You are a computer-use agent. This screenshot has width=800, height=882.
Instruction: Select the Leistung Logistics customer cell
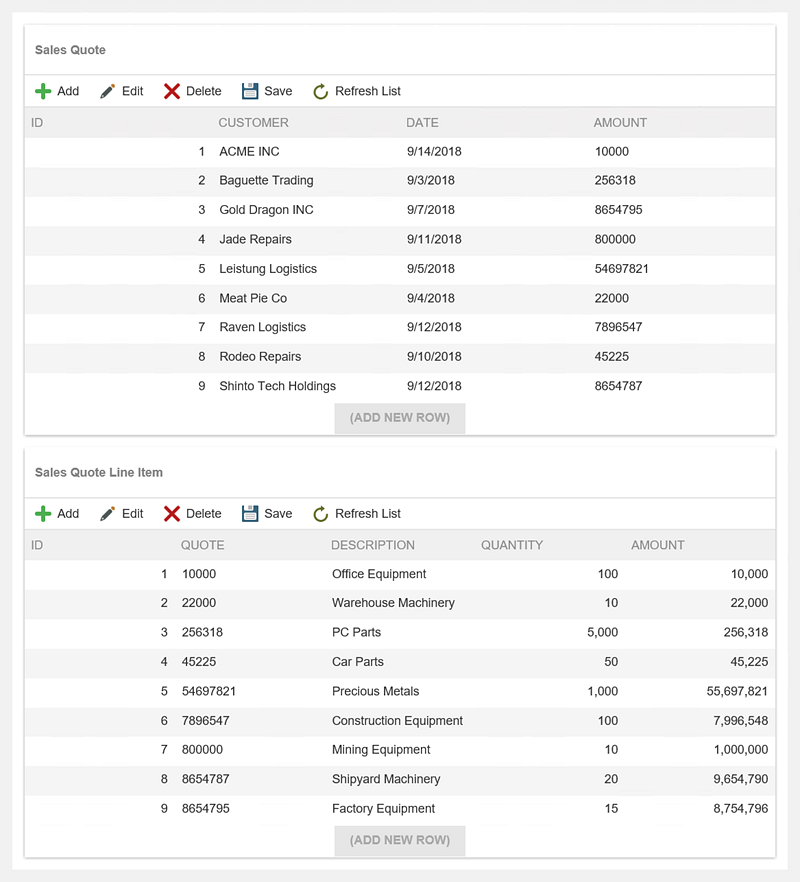268,269
